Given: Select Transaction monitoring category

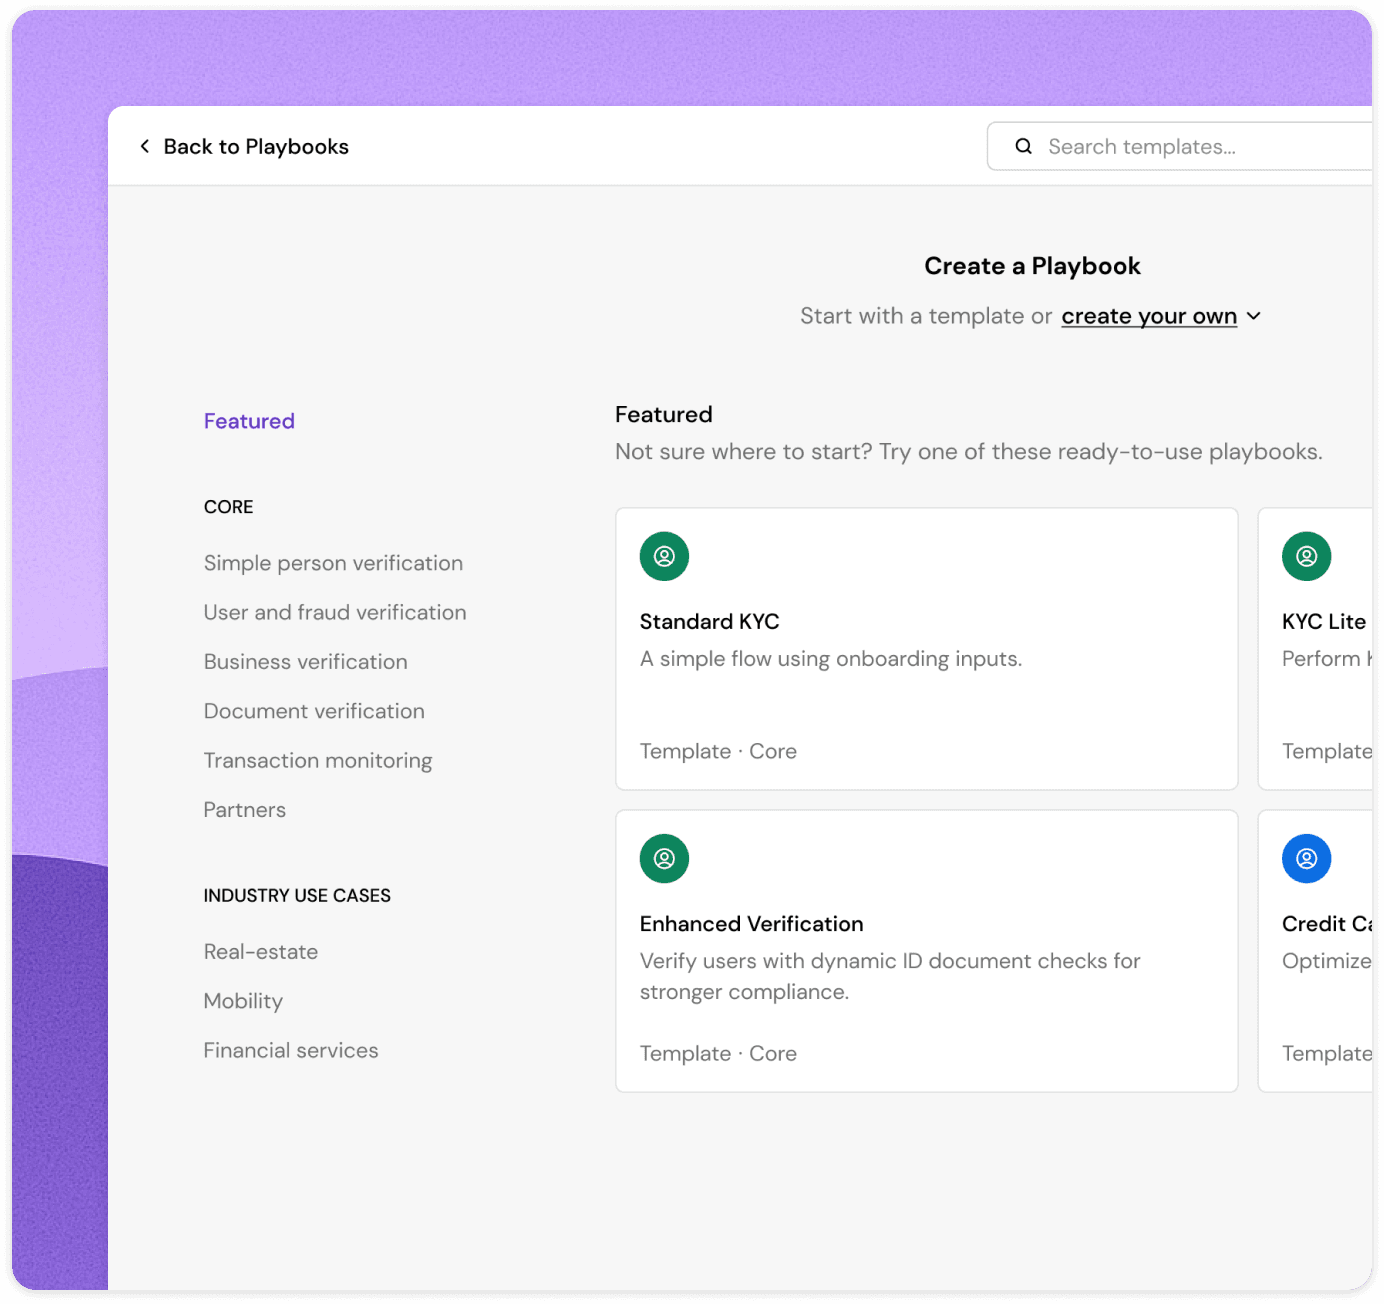Looking at the screenshot, I should pyautogui.click(x=318, y=761).
